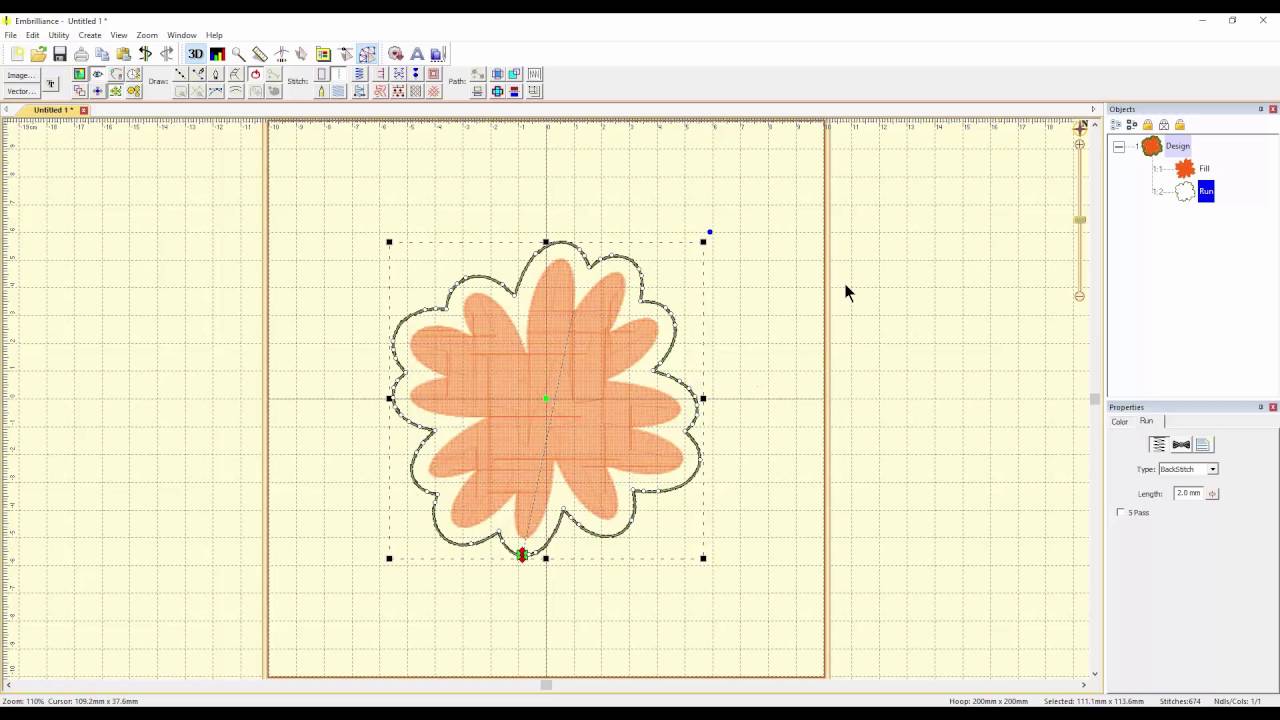Open the File menu
This screenshot has width=1280, height=720.
click(x=10, y=35)
